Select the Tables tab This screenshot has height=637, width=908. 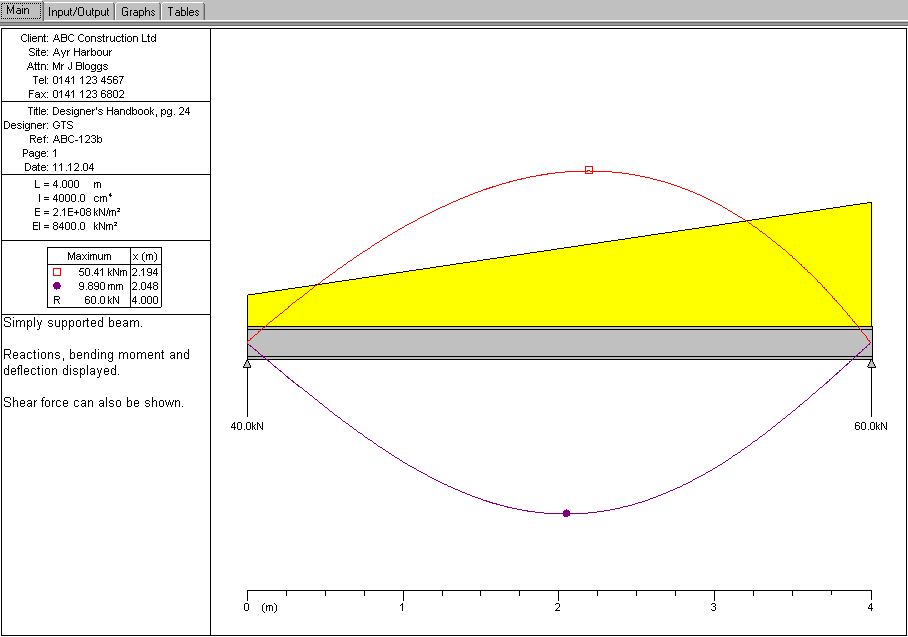click(183, 12)
